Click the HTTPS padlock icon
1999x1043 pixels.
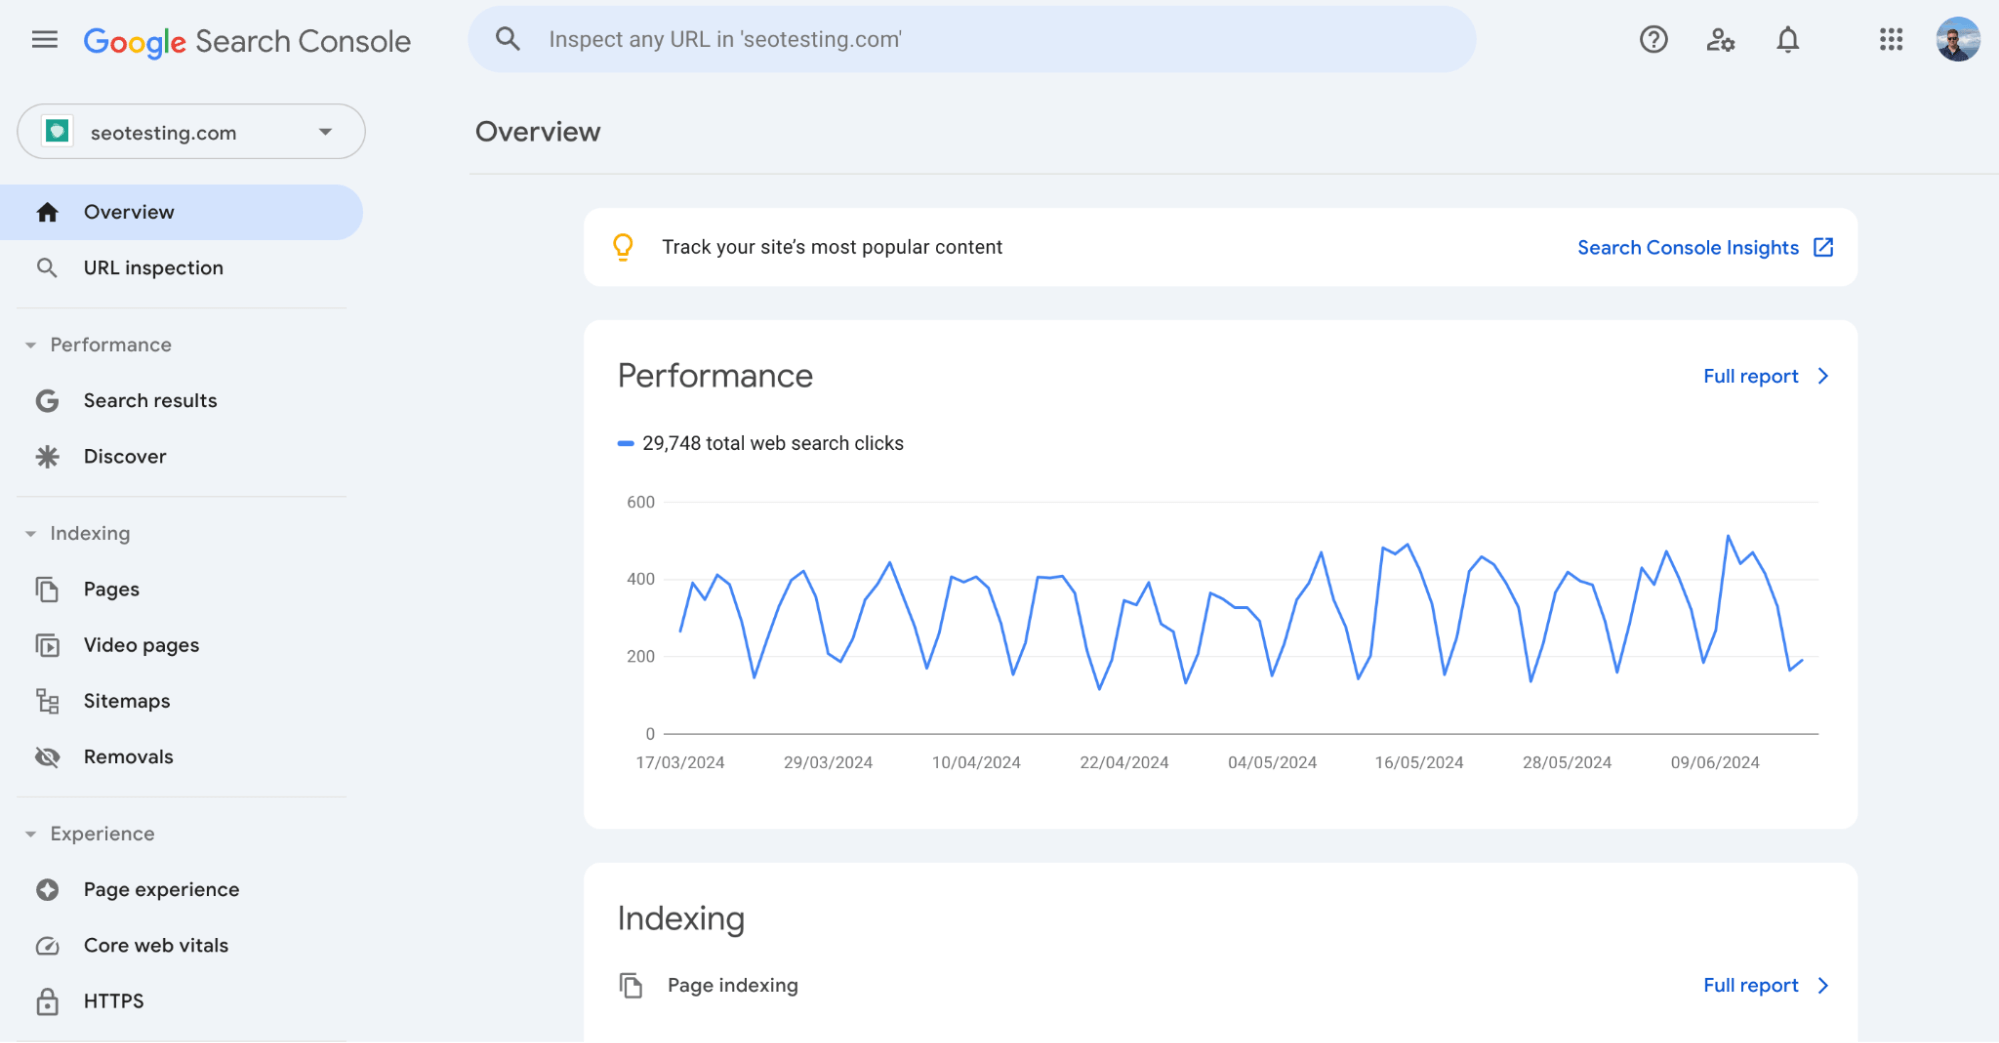(47, 1002)
